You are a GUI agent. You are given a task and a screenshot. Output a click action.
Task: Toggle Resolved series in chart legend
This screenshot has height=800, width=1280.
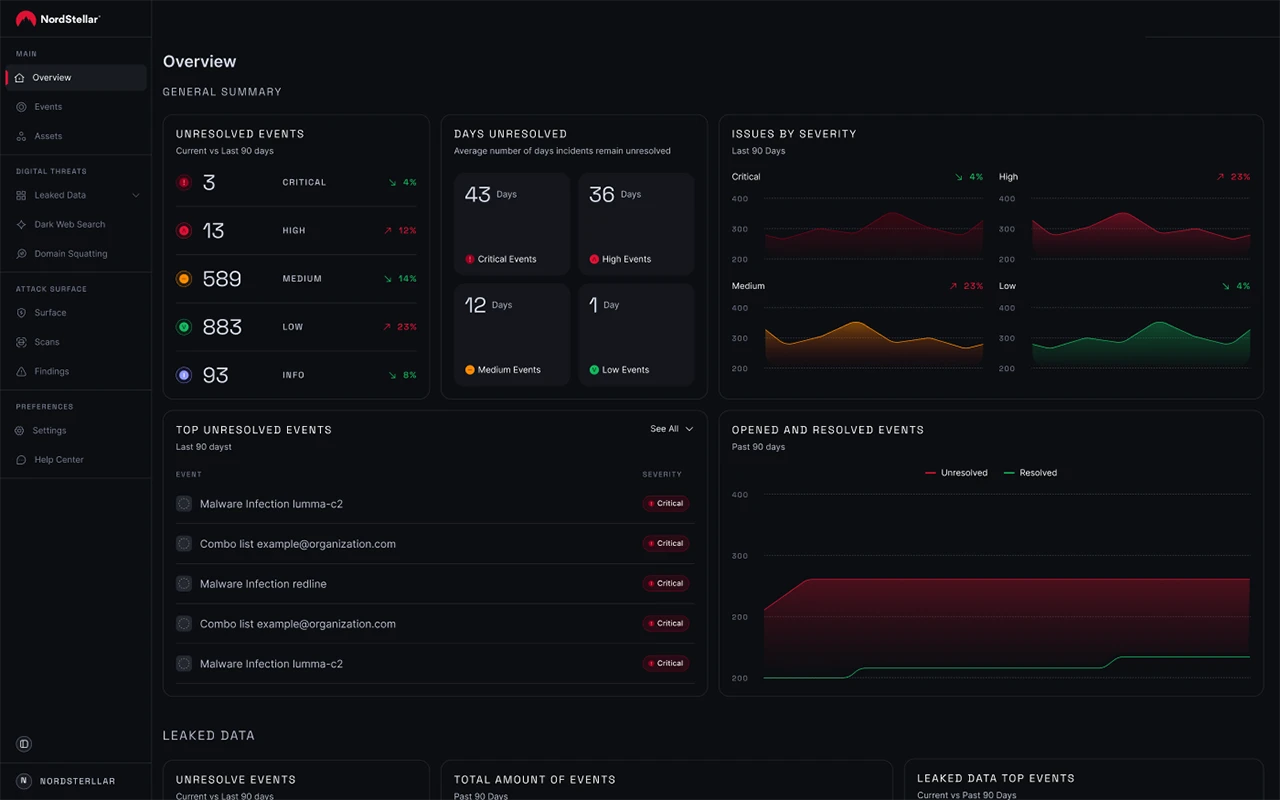coord(1030,473)
